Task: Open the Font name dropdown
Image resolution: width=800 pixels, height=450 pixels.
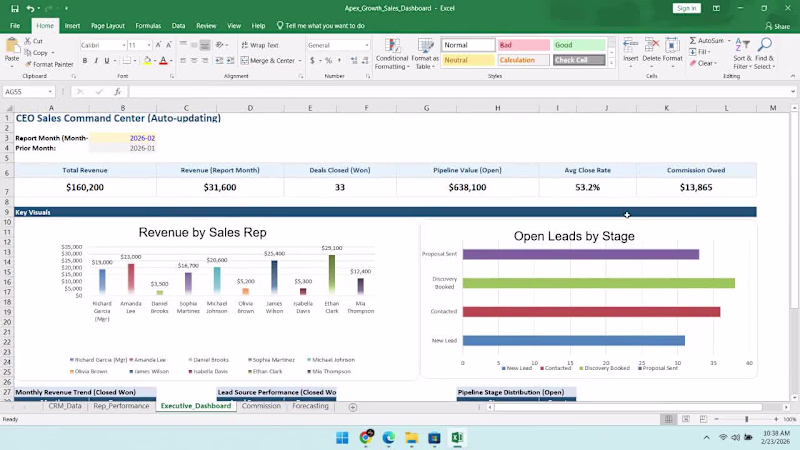Action: [123, 45]
